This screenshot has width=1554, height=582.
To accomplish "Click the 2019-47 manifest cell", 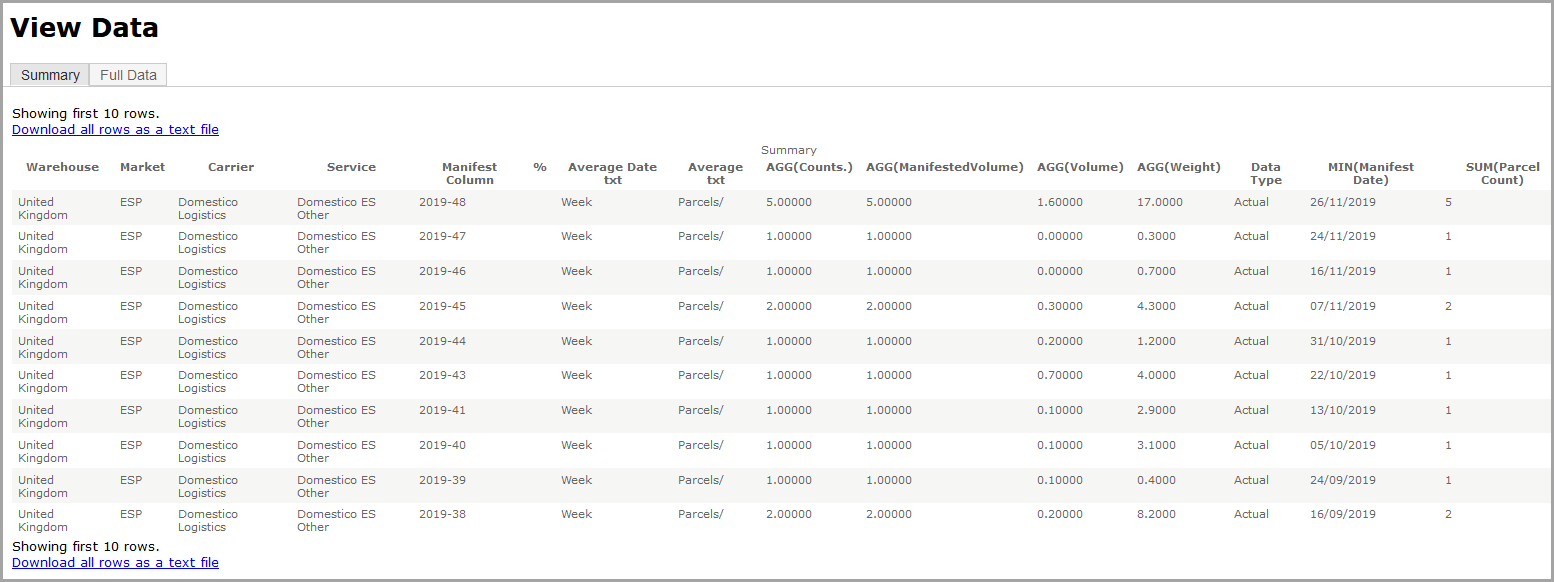I will click(x=442, y=236).
